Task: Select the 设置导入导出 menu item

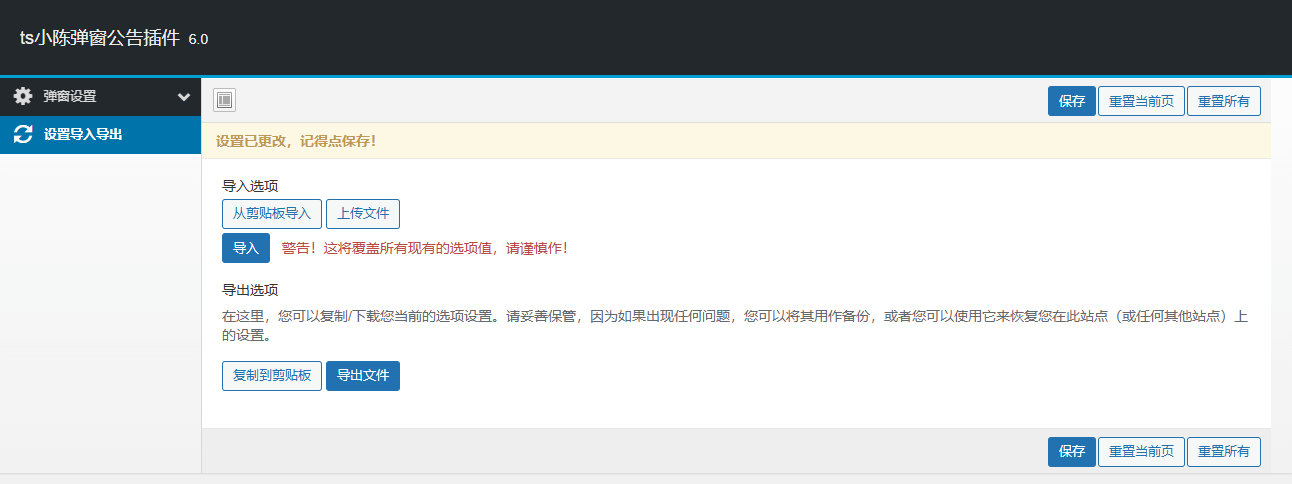Action: click(100, 134)
